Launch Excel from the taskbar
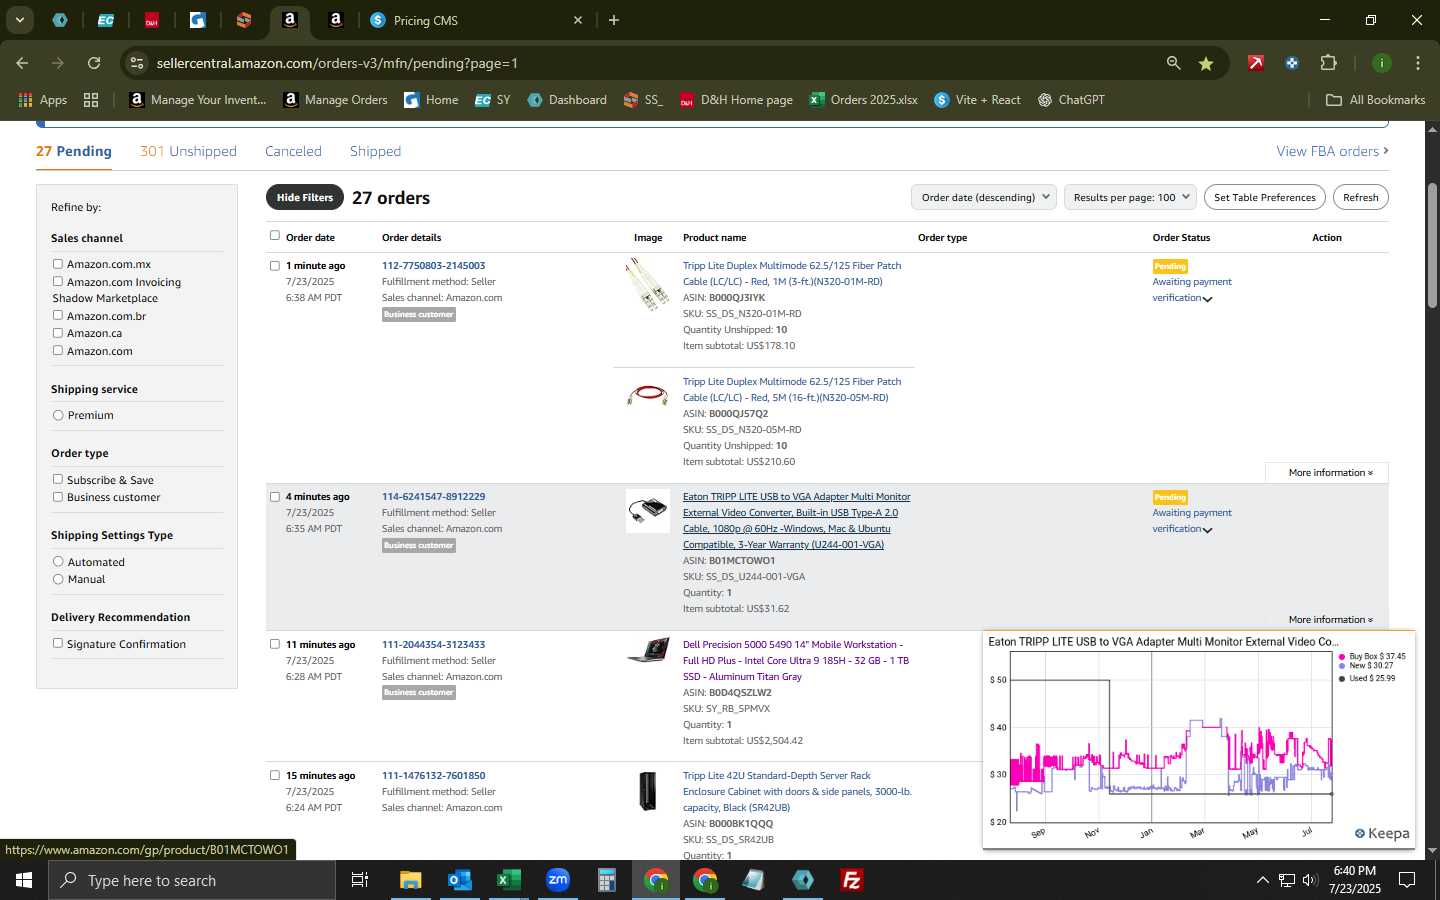1440x900 pixels. (x=508, y=880)
